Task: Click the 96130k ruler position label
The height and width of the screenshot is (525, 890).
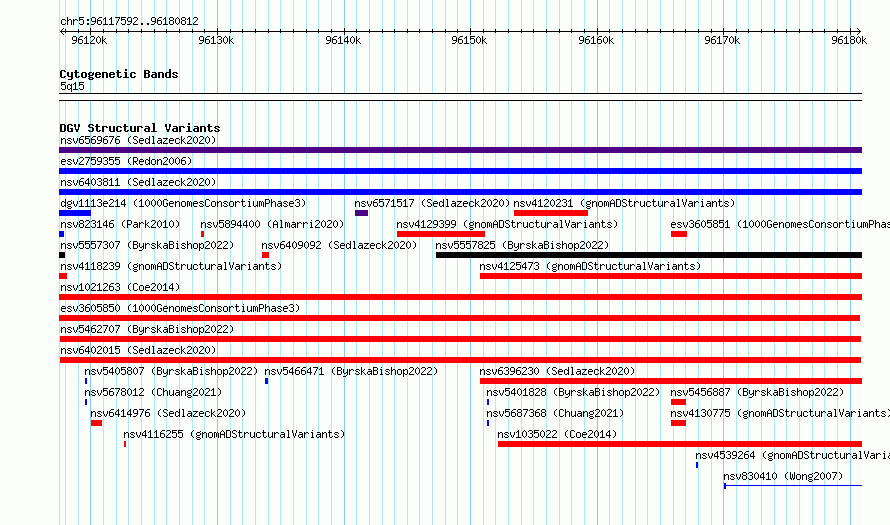Action: (216, 40)
